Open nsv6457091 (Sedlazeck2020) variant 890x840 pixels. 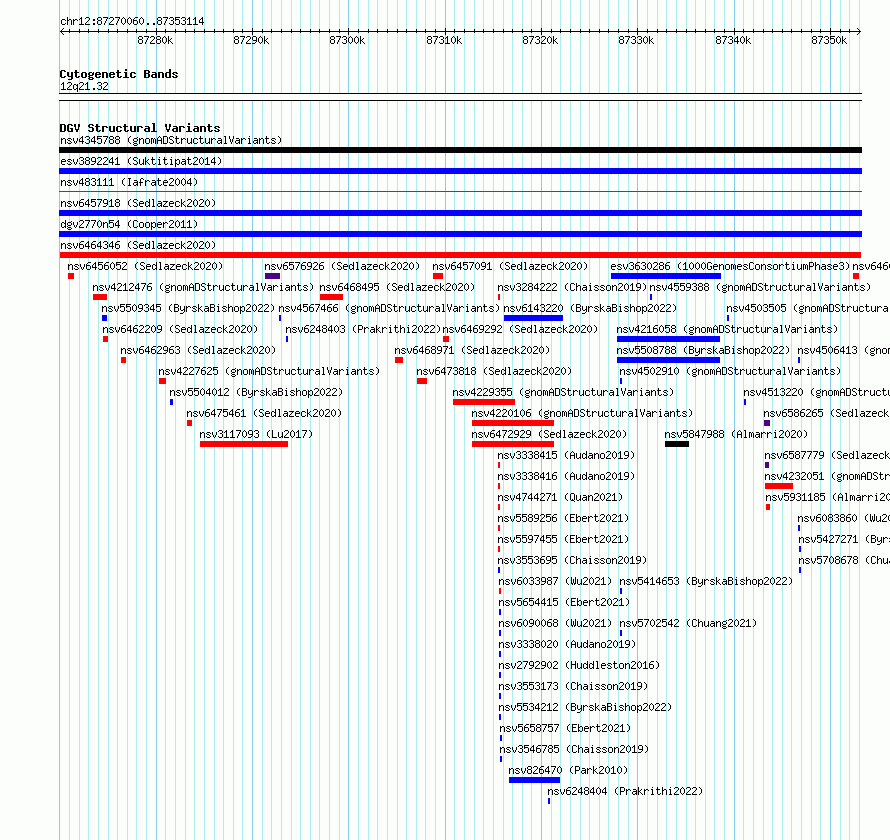510,266
